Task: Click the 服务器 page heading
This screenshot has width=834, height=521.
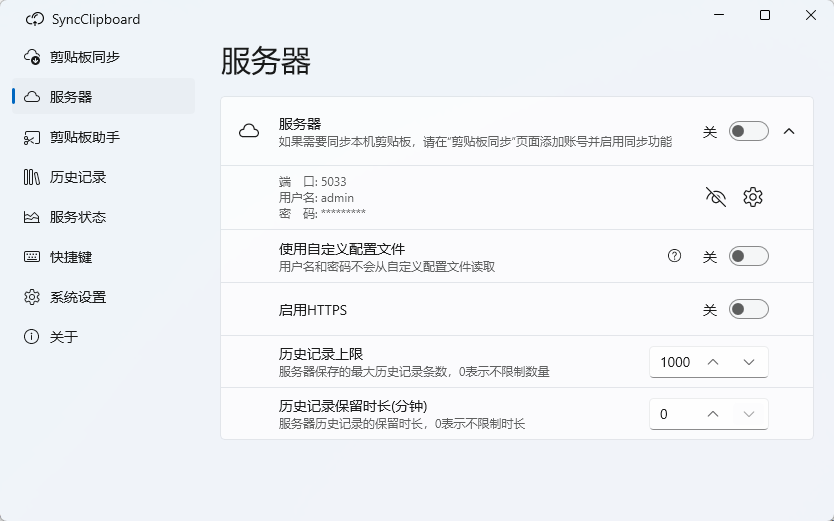Action: [x=265, y=61]
